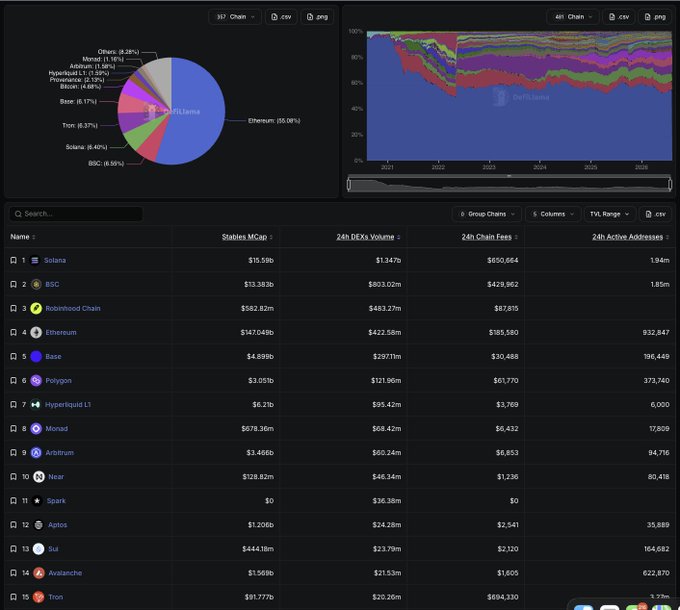Sort by 24h Active Addresses column
Image resolution: width=680 pixels, height=610 pixels.
tap(631, 237)
